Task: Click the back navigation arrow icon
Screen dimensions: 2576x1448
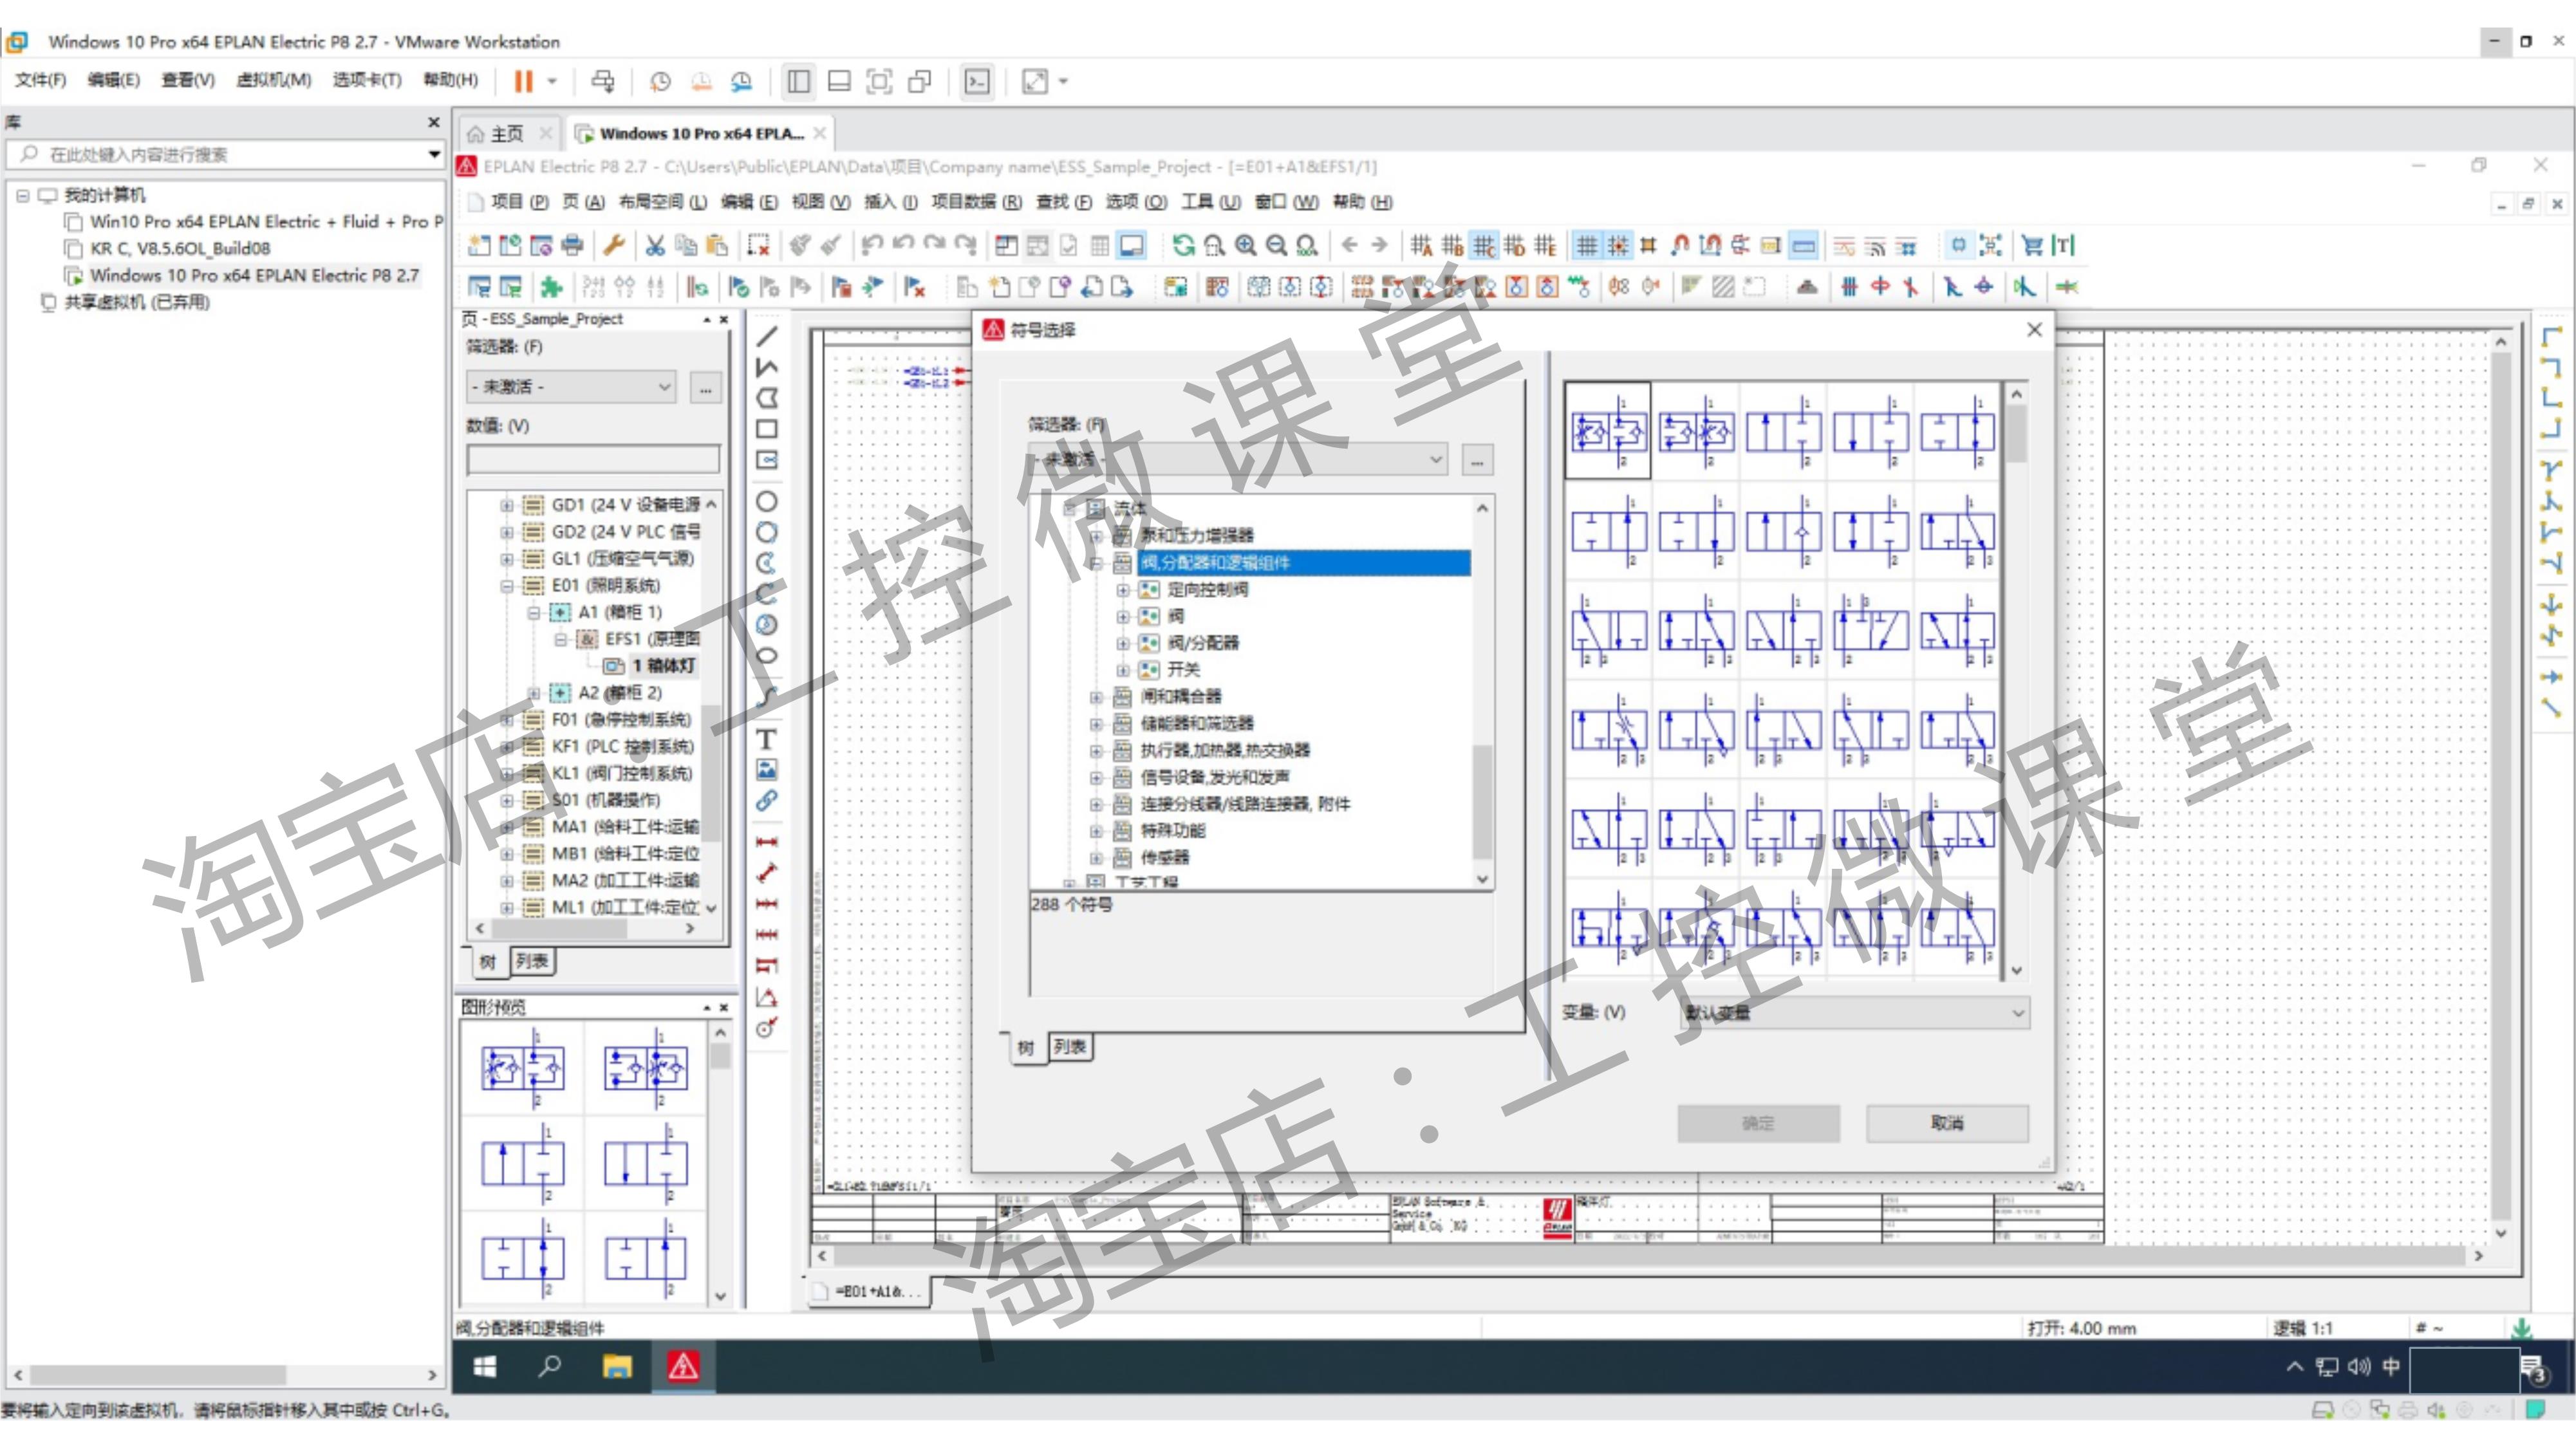Action: click(1350, 245)
